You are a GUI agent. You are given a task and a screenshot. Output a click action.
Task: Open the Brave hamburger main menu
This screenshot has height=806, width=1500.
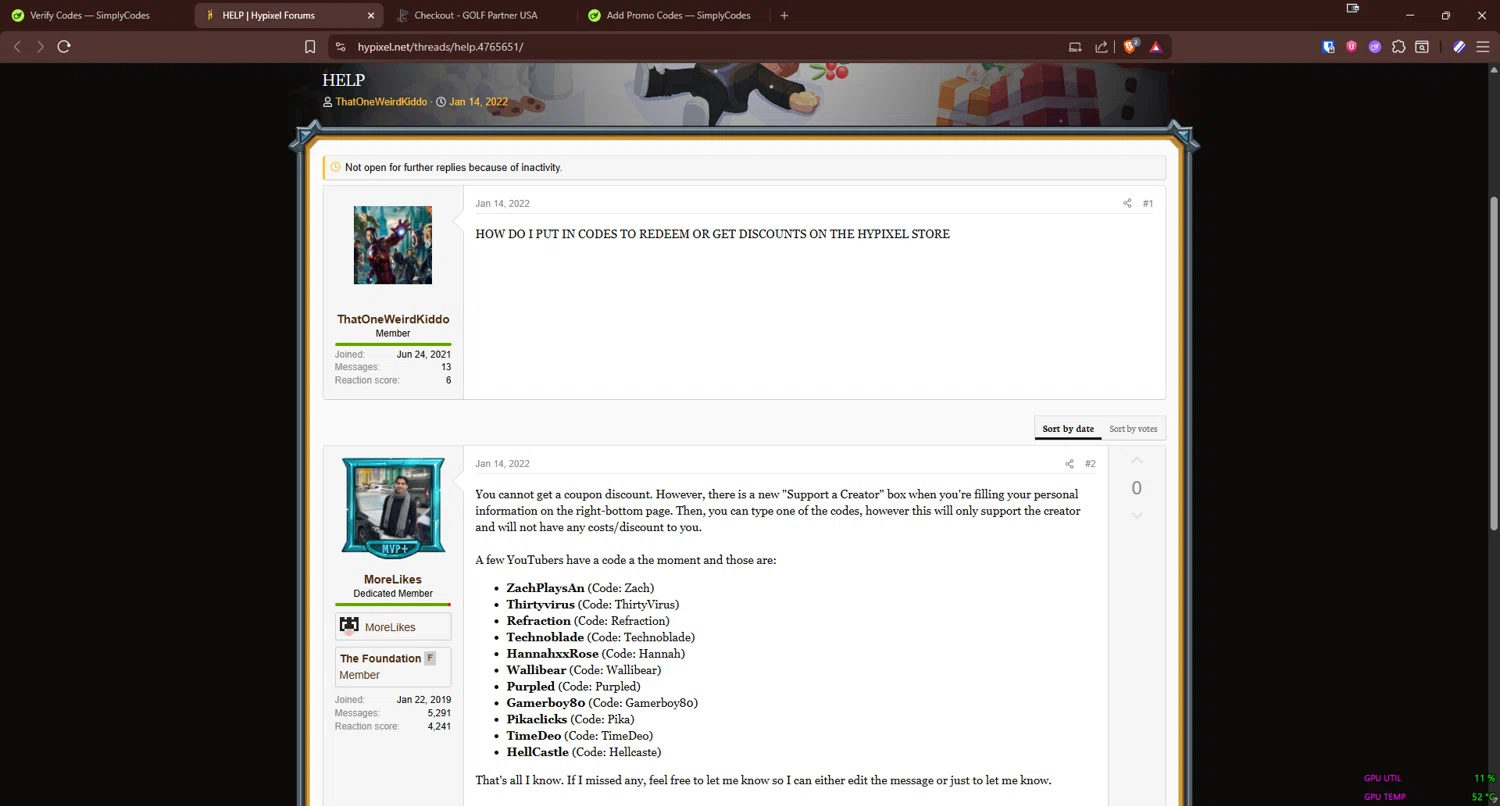[1482, 46]
